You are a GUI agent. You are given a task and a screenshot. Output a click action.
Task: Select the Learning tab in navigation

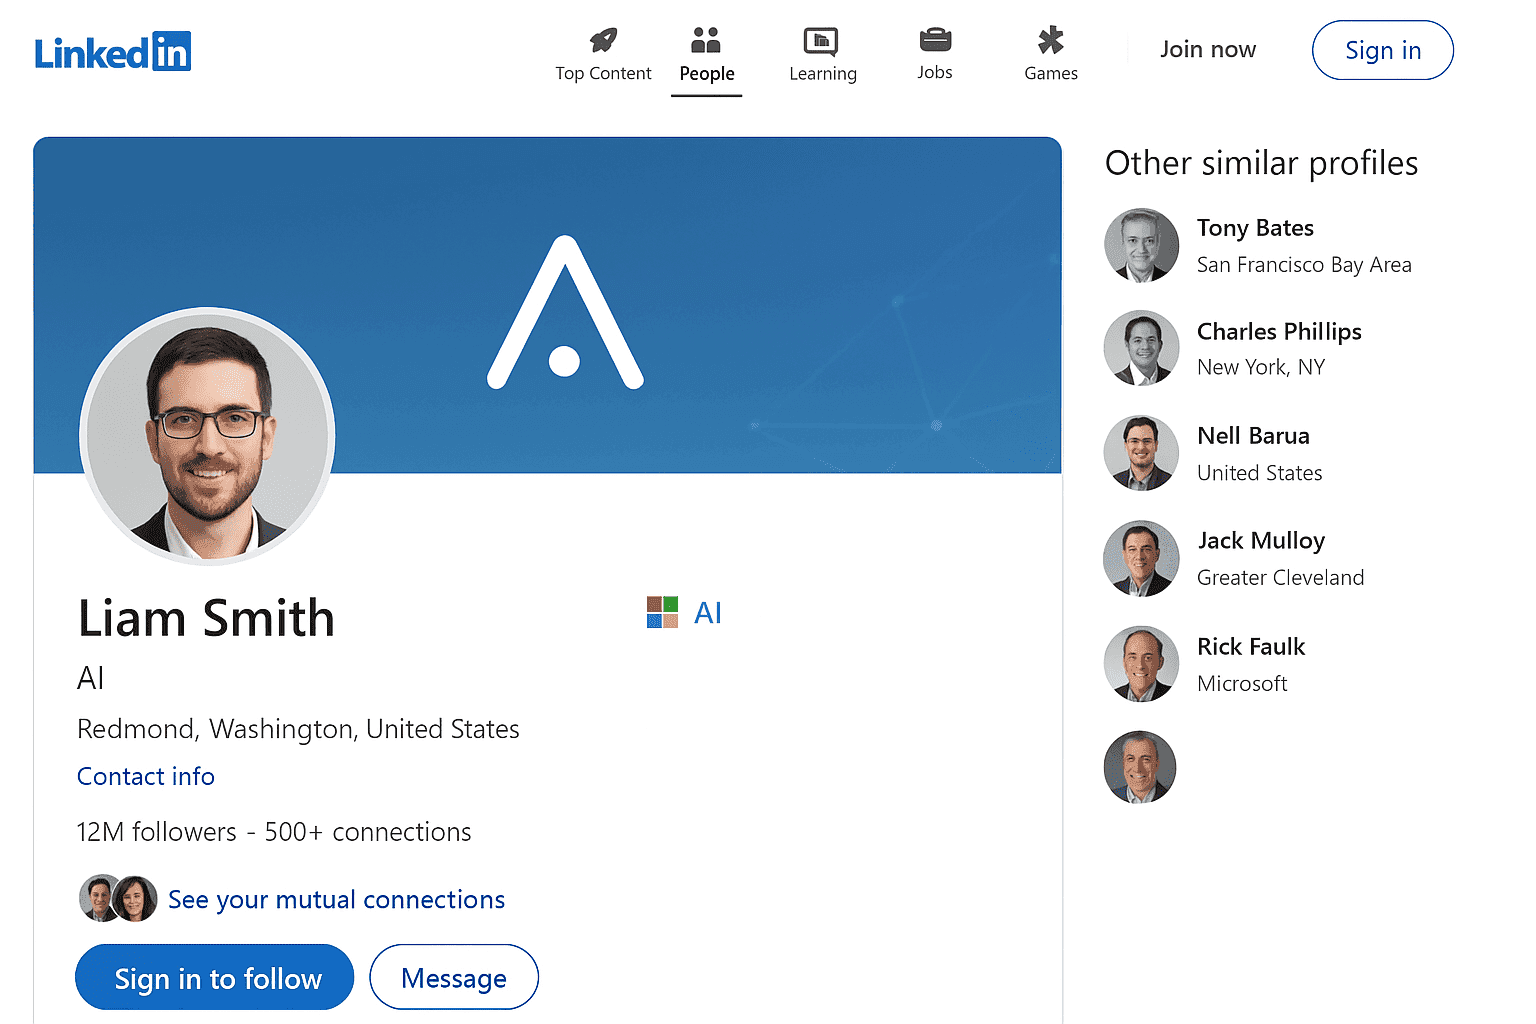[822, 72]
